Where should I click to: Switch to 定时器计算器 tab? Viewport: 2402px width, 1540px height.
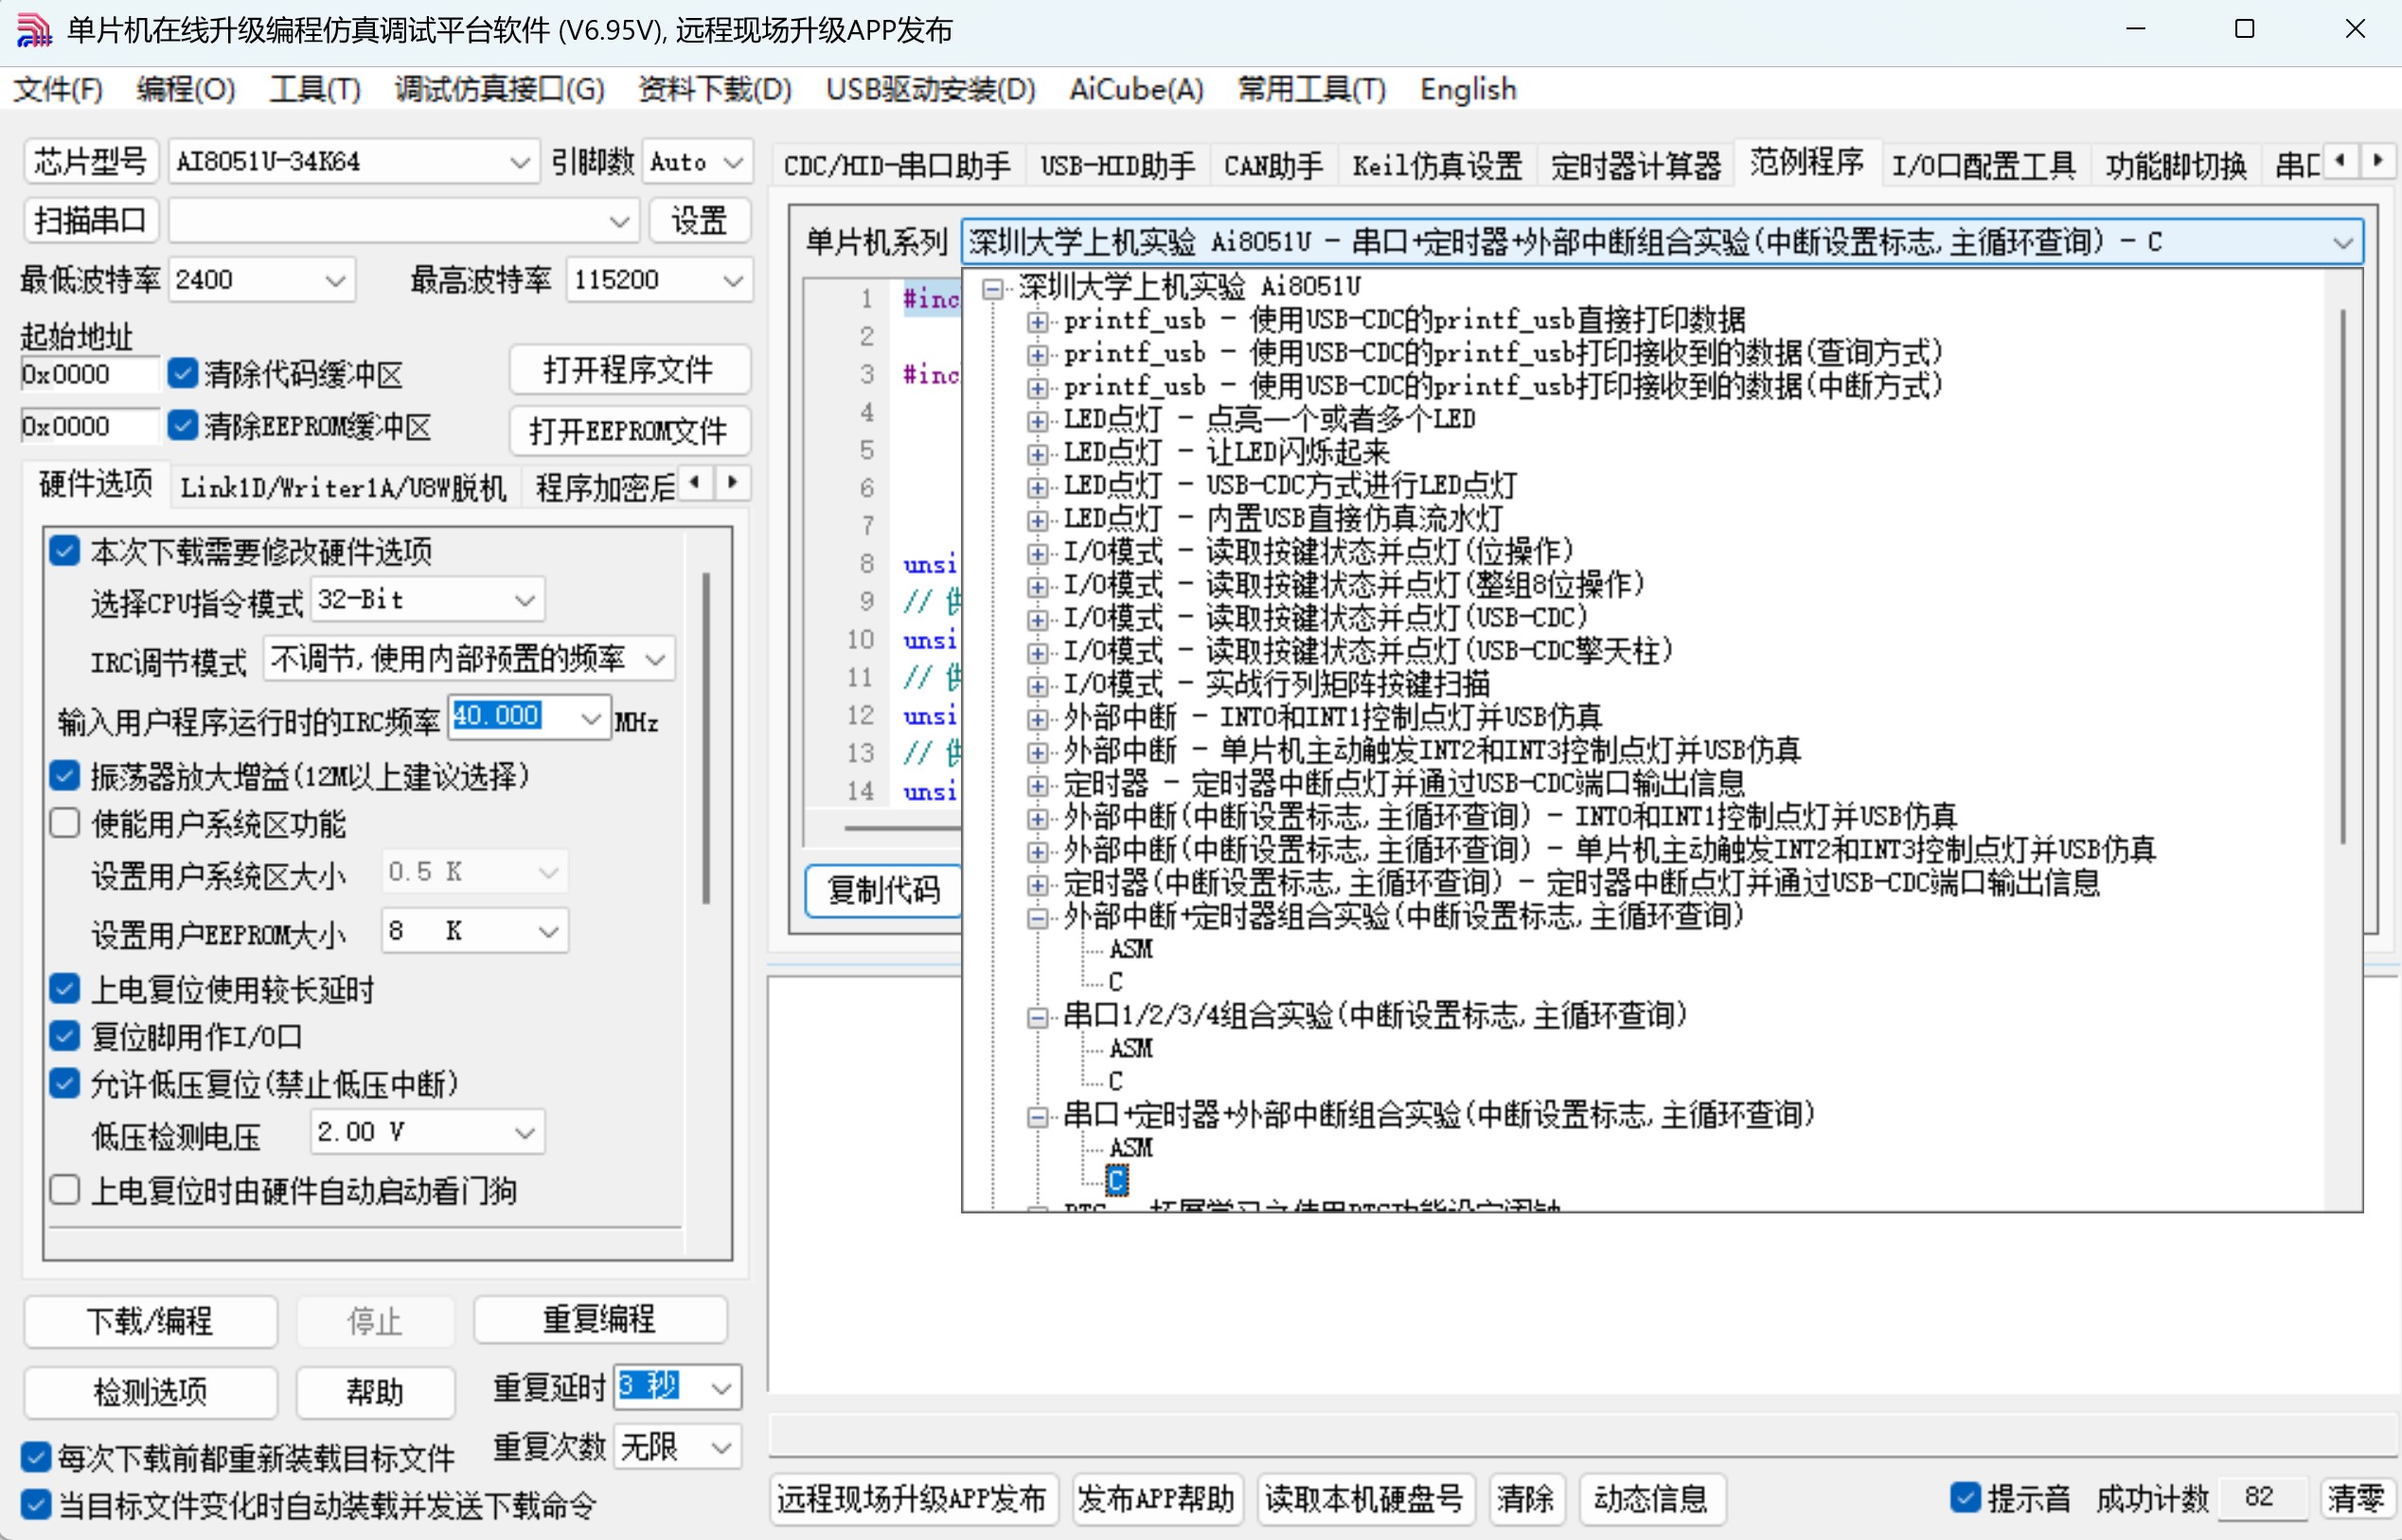pos(1636,165)
